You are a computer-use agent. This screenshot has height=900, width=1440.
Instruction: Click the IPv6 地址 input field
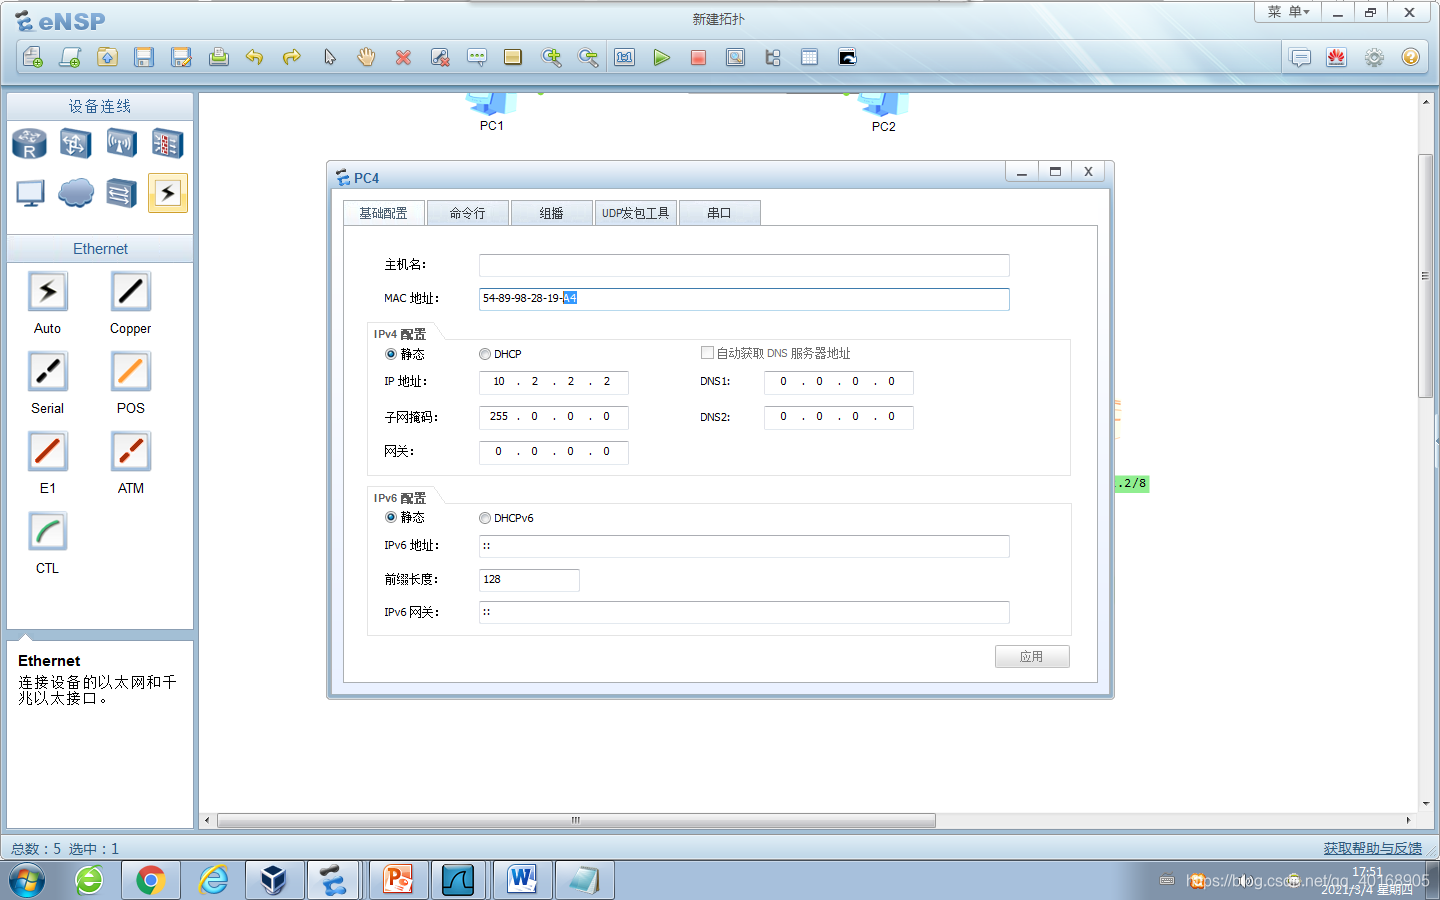744,546
